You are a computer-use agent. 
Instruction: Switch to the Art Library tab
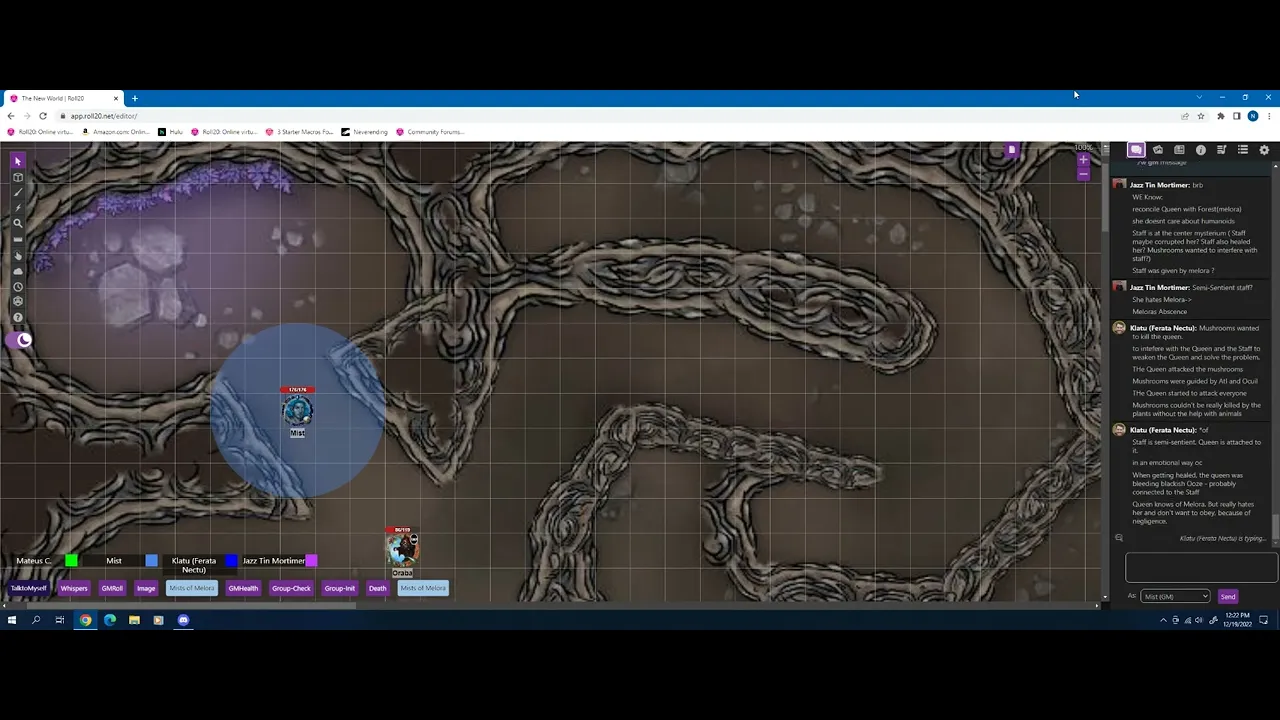(1158, 150)
